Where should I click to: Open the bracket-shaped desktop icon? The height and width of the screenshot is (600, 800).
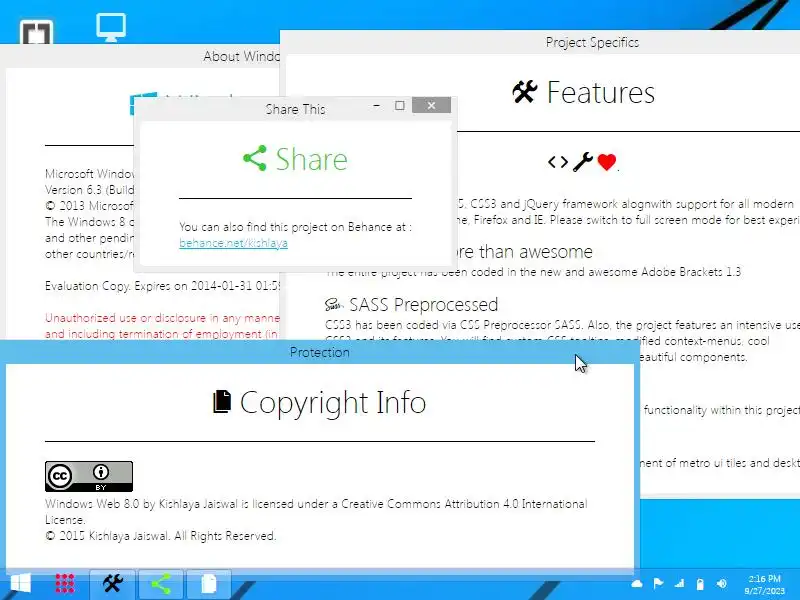(x=36, y=32)
